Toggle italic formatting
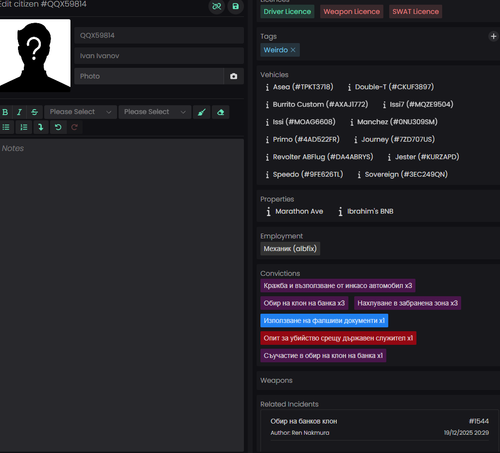Viewport: 500px width, 453px height. click(20, 112)
